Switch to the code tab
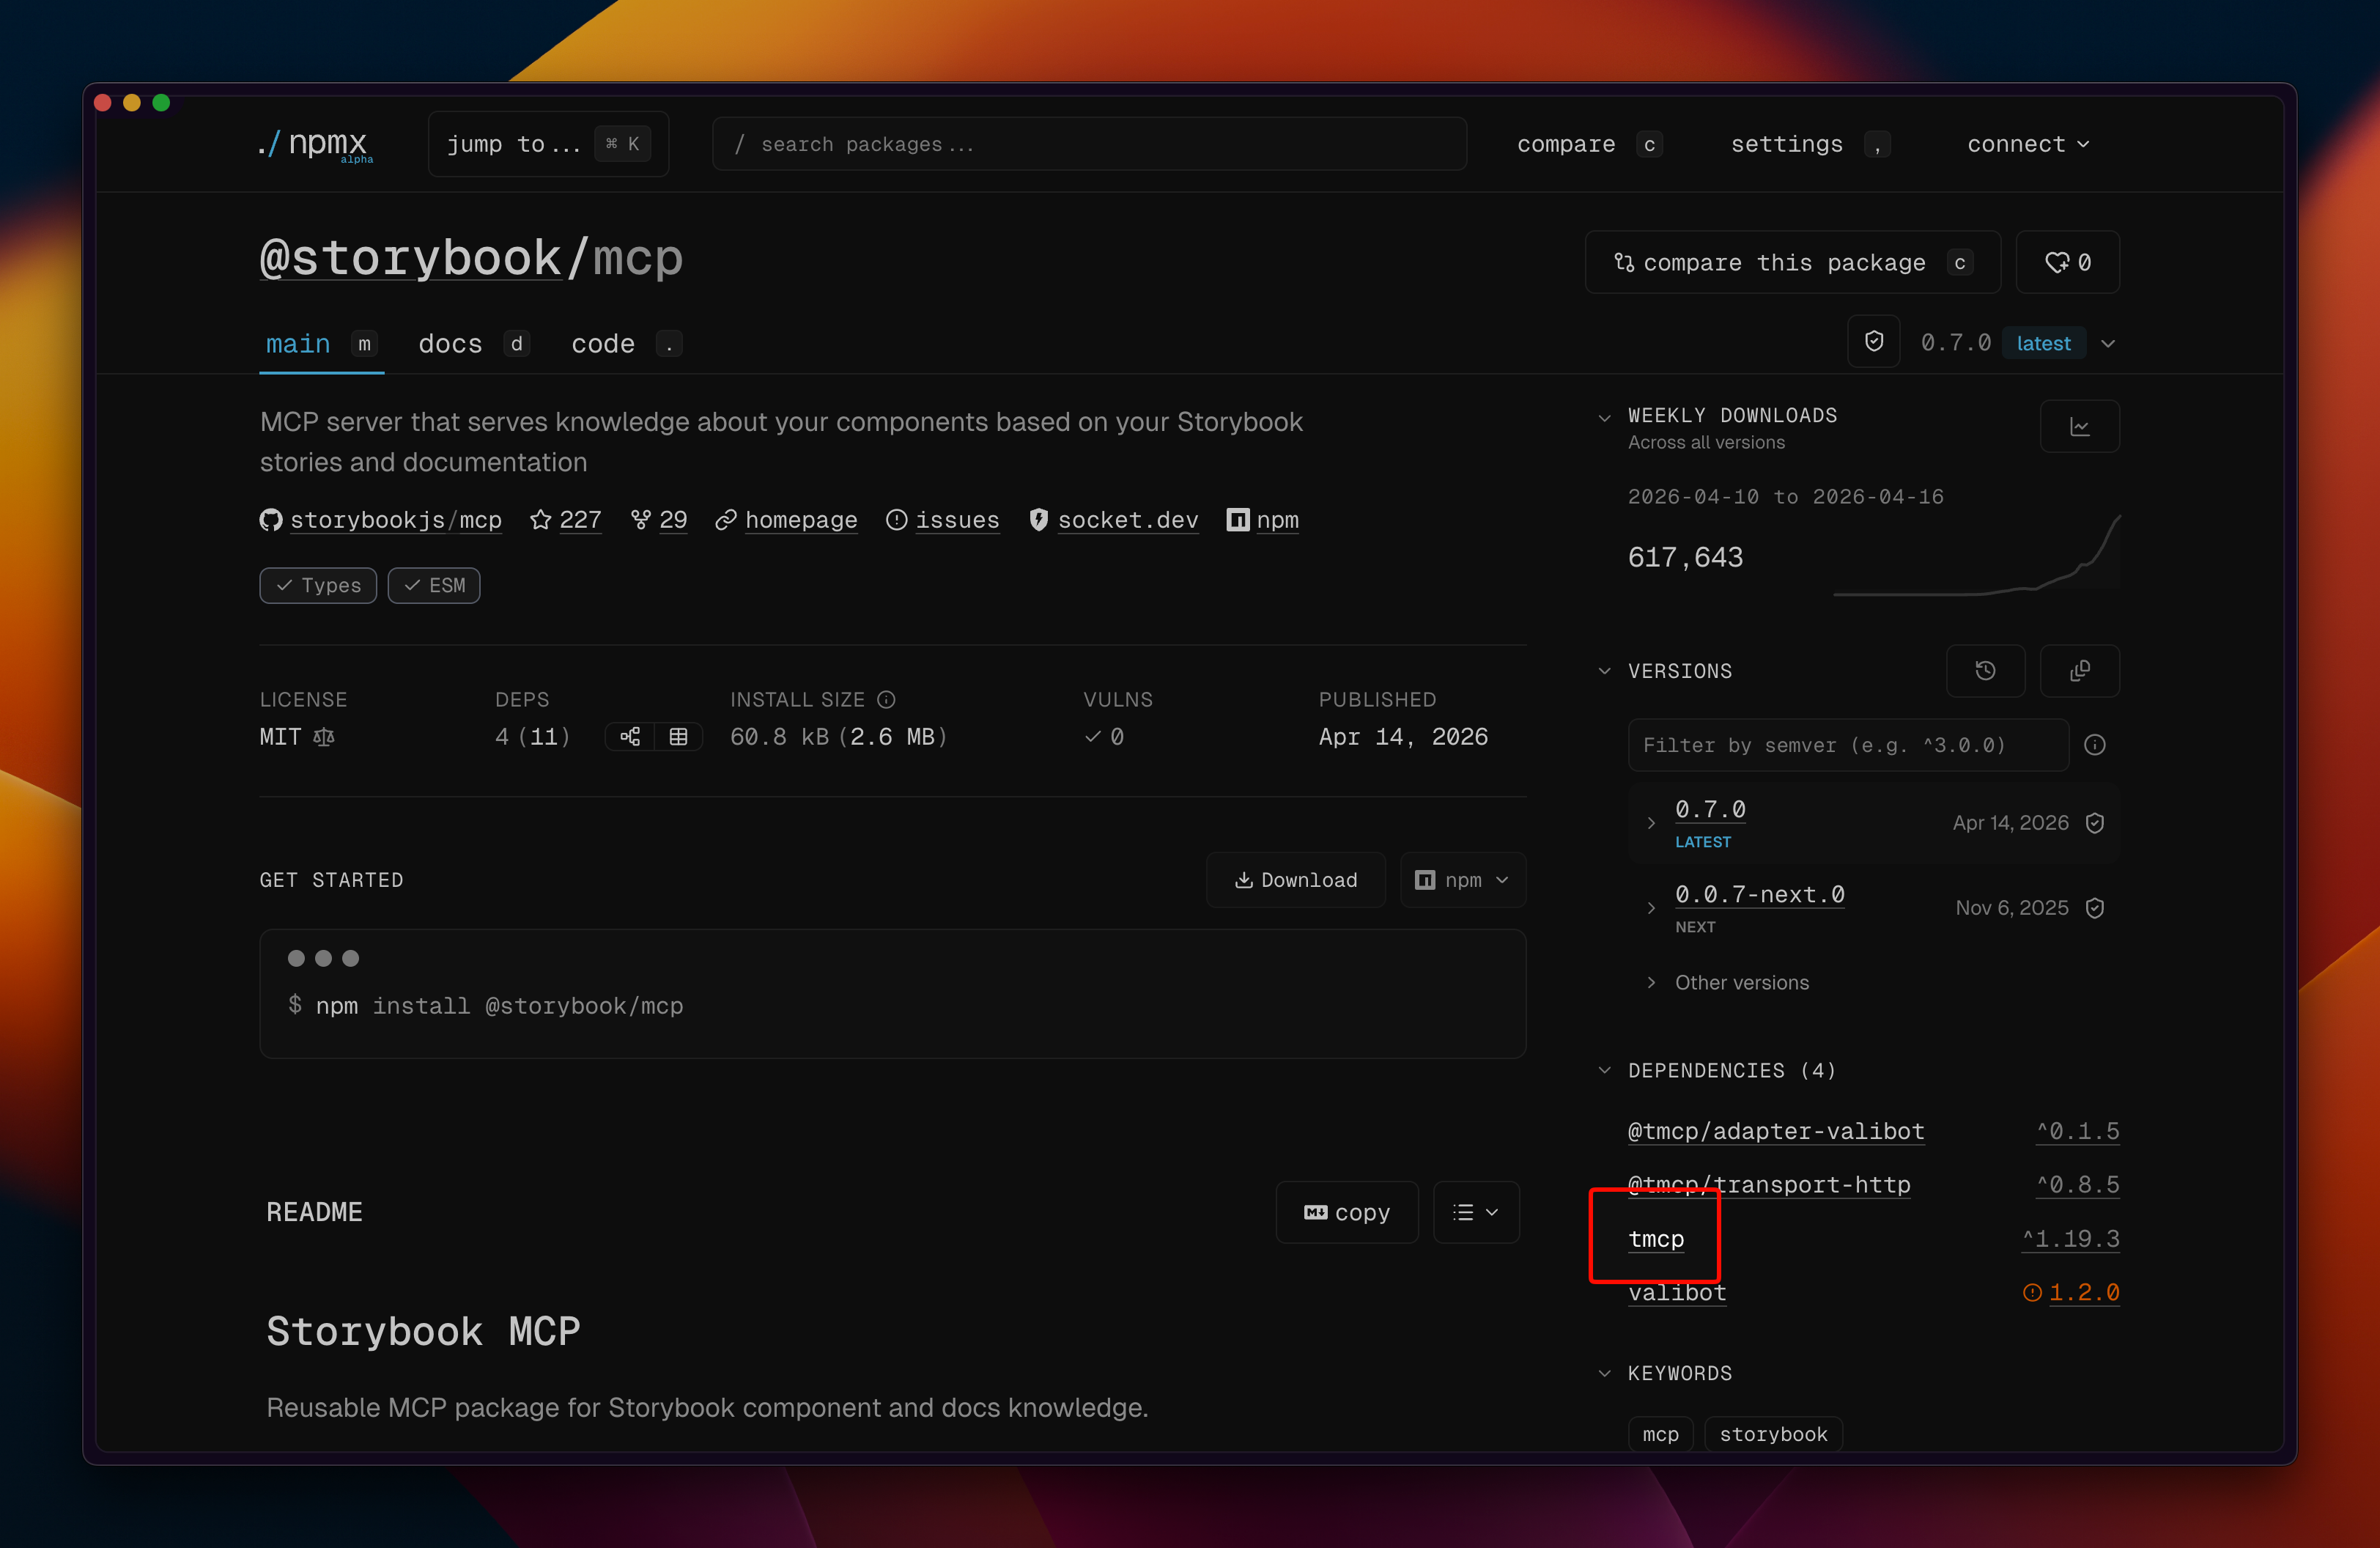The height and width of the screenshot is (1548, 2380). (626, 344)
